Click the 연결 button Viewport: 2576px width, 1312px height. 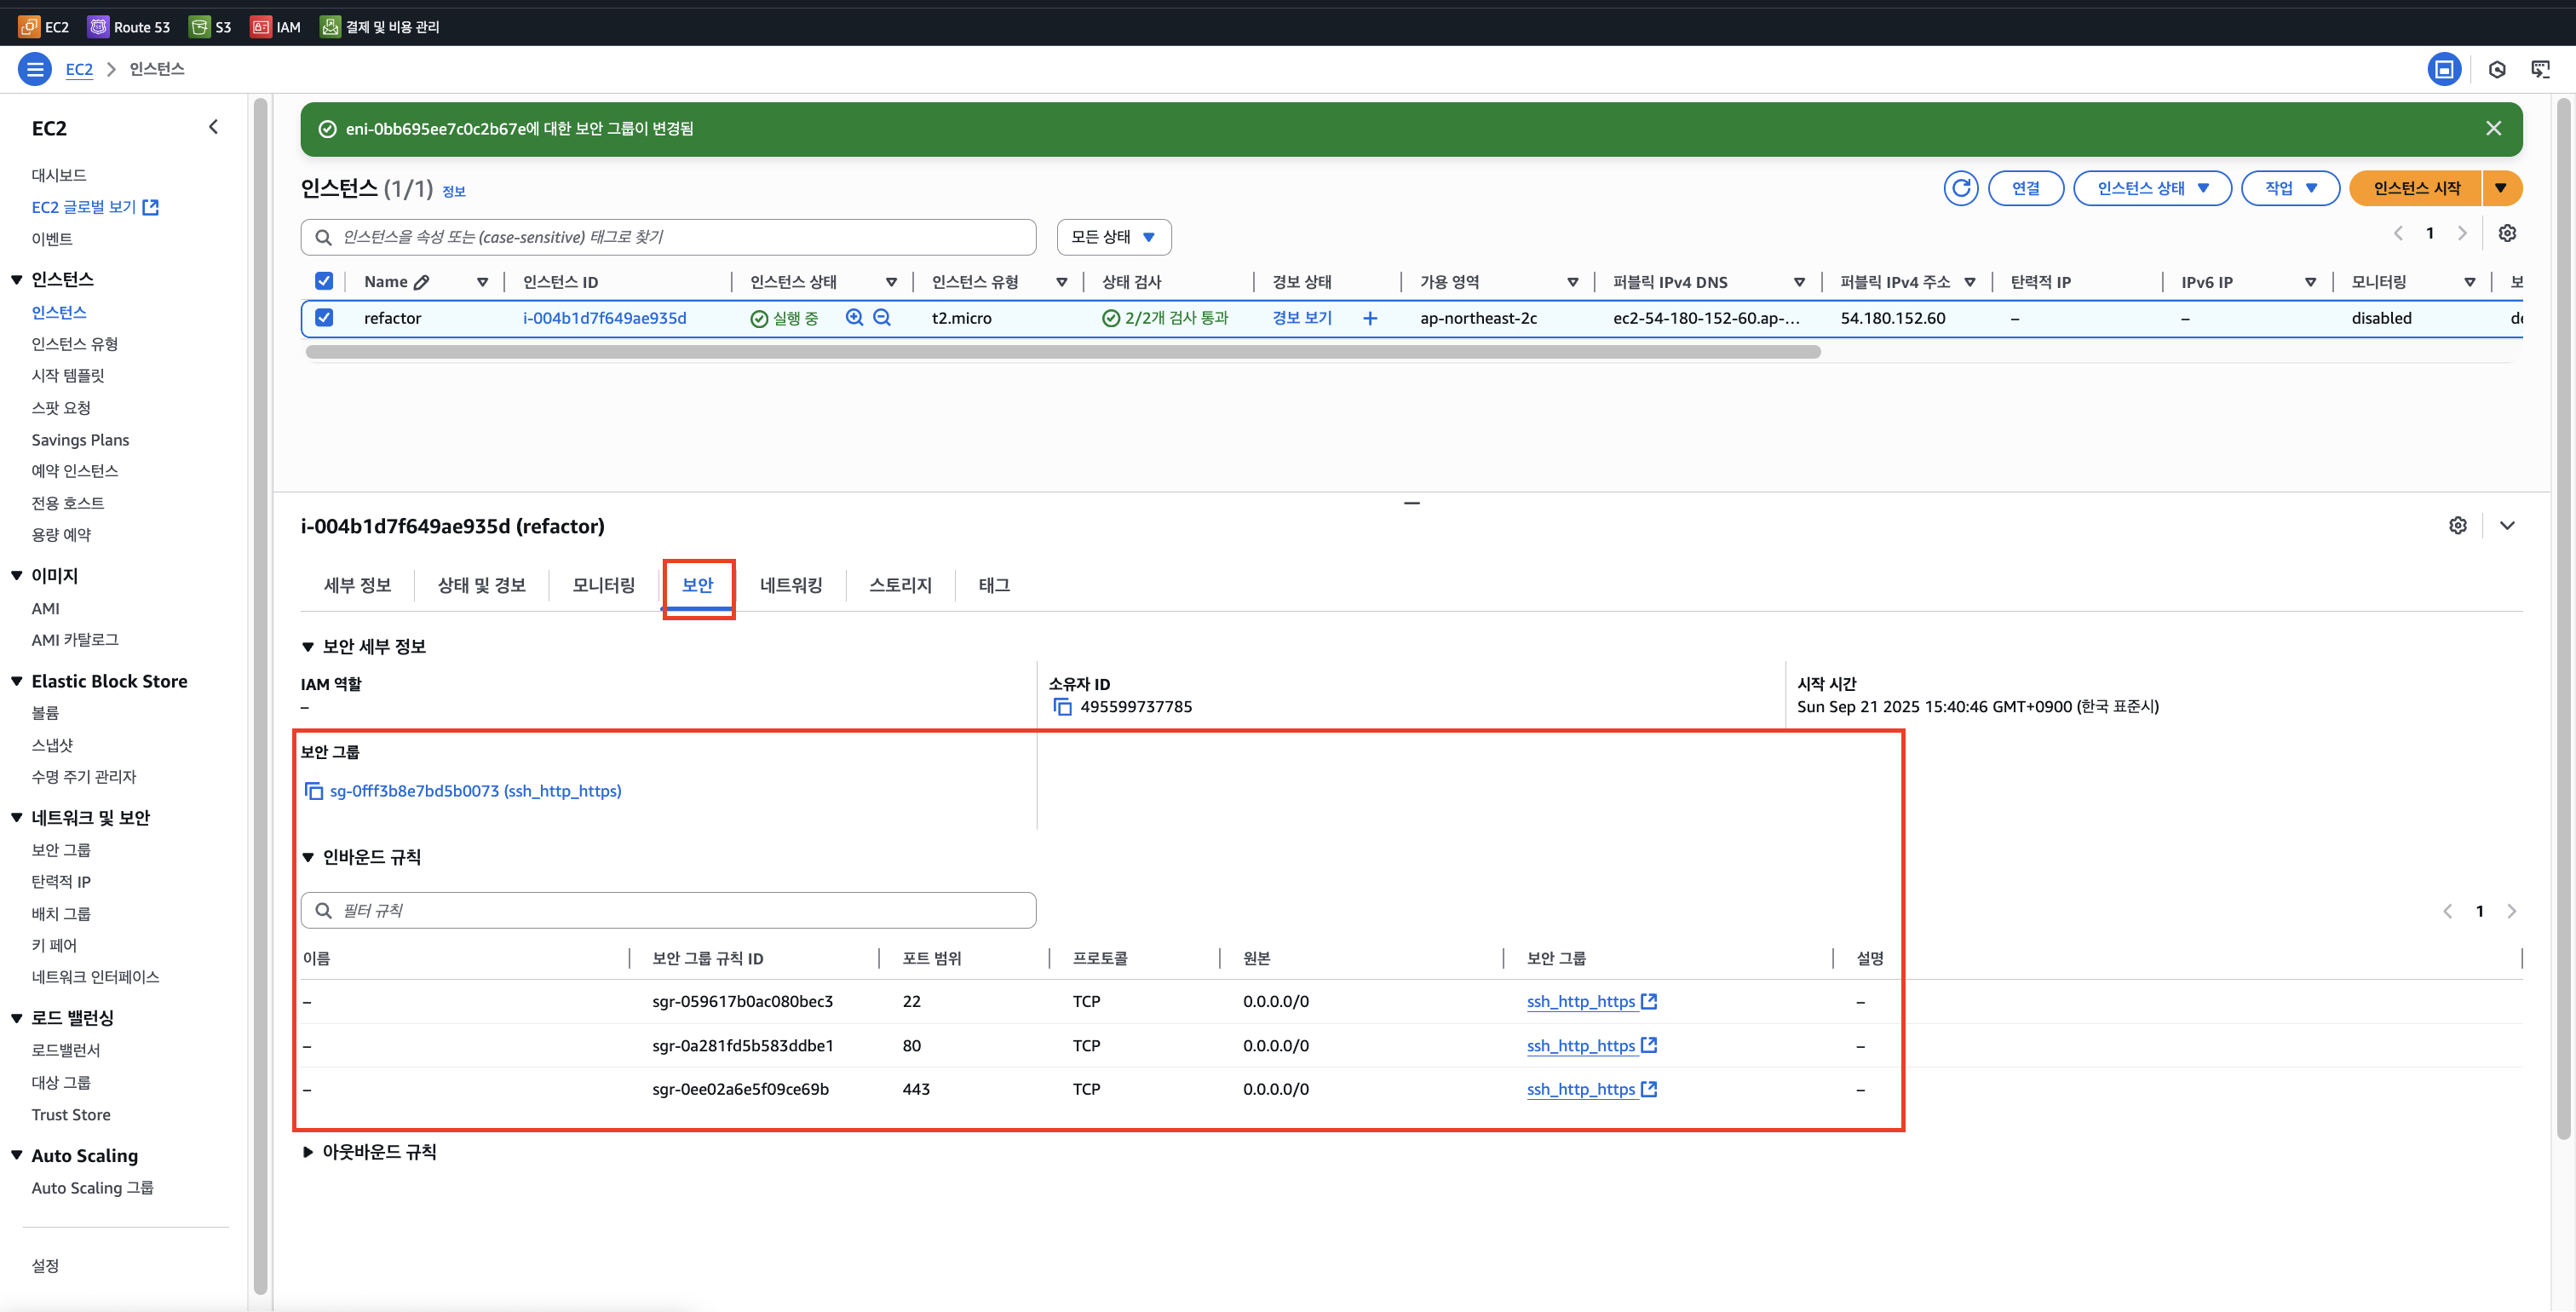click(x=2025, y=188)
